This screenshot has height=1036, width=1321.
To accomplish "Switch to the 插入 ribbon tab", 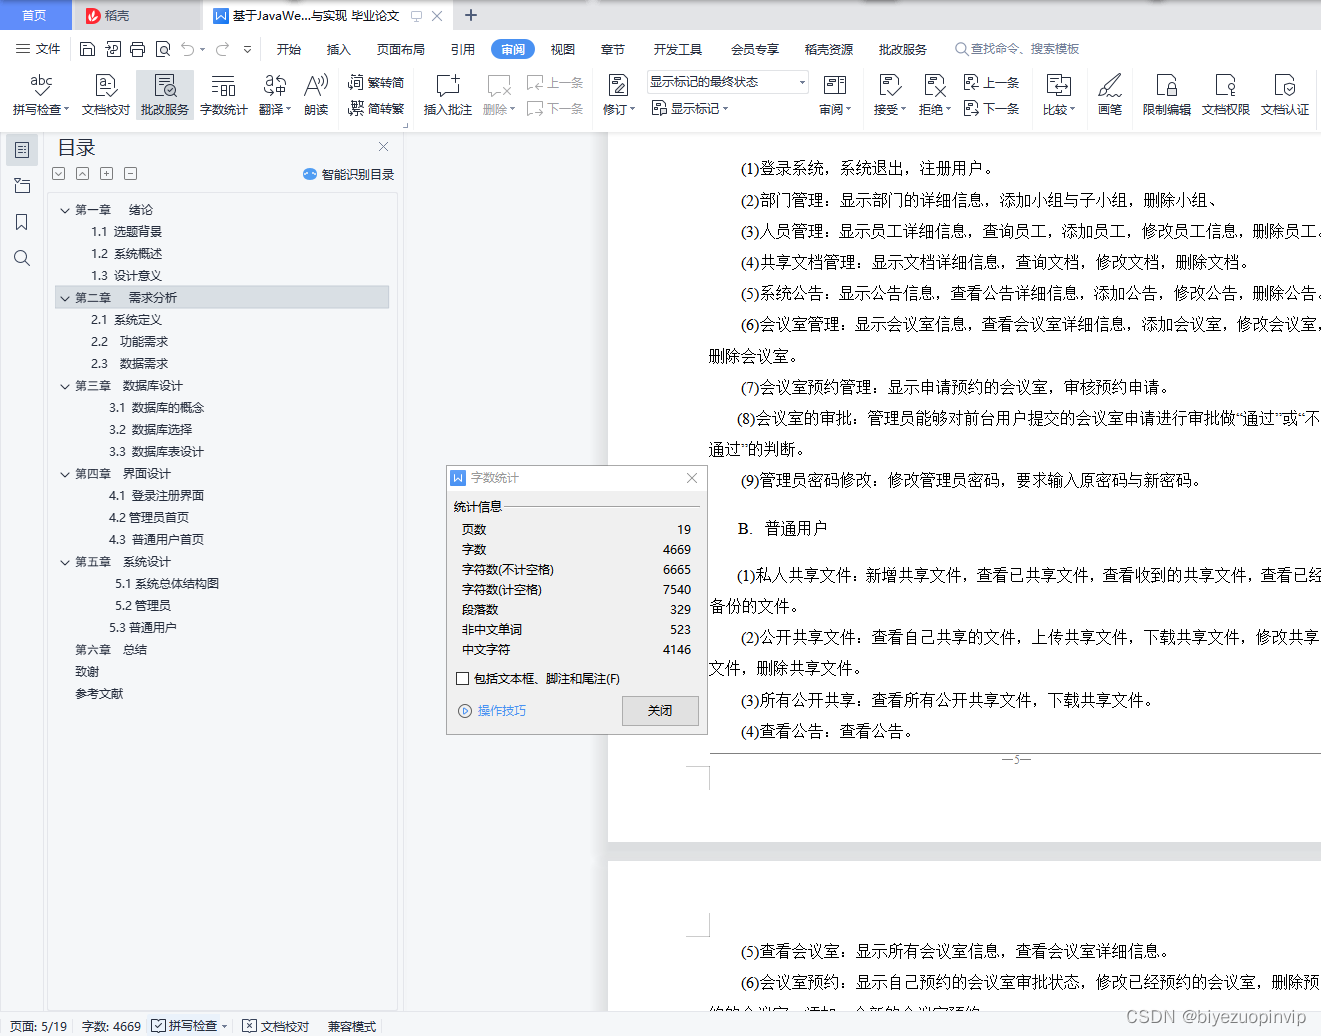I will 339,49.
